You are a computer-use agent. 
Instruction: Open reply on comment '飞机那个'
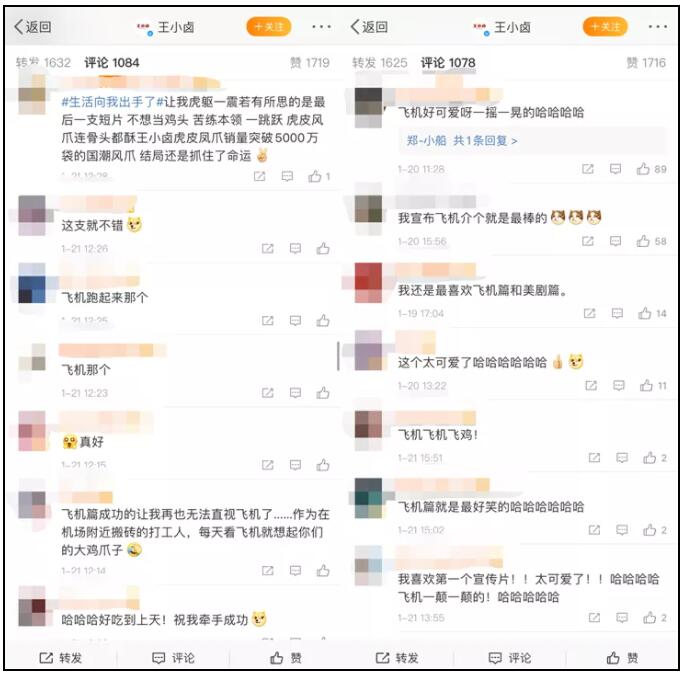point(295,392)
